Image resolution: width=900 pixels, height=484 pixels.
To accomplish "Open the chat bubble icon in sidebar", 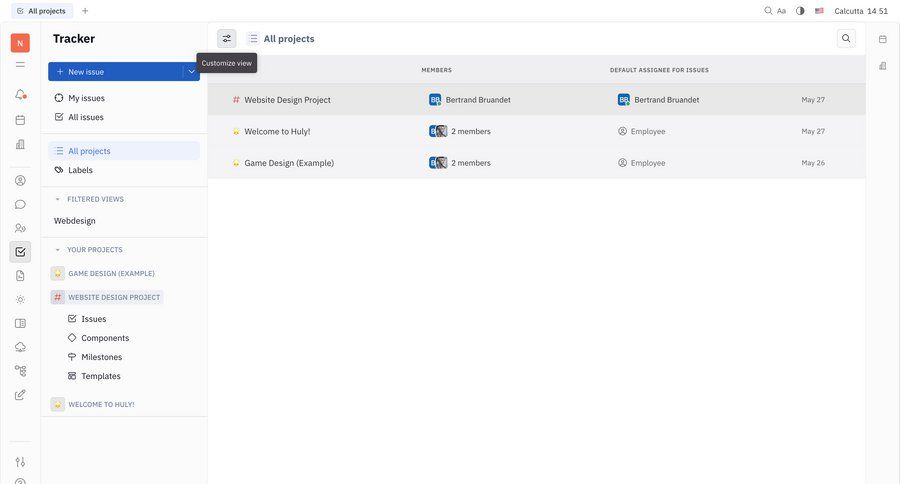I will pos(20,204).
